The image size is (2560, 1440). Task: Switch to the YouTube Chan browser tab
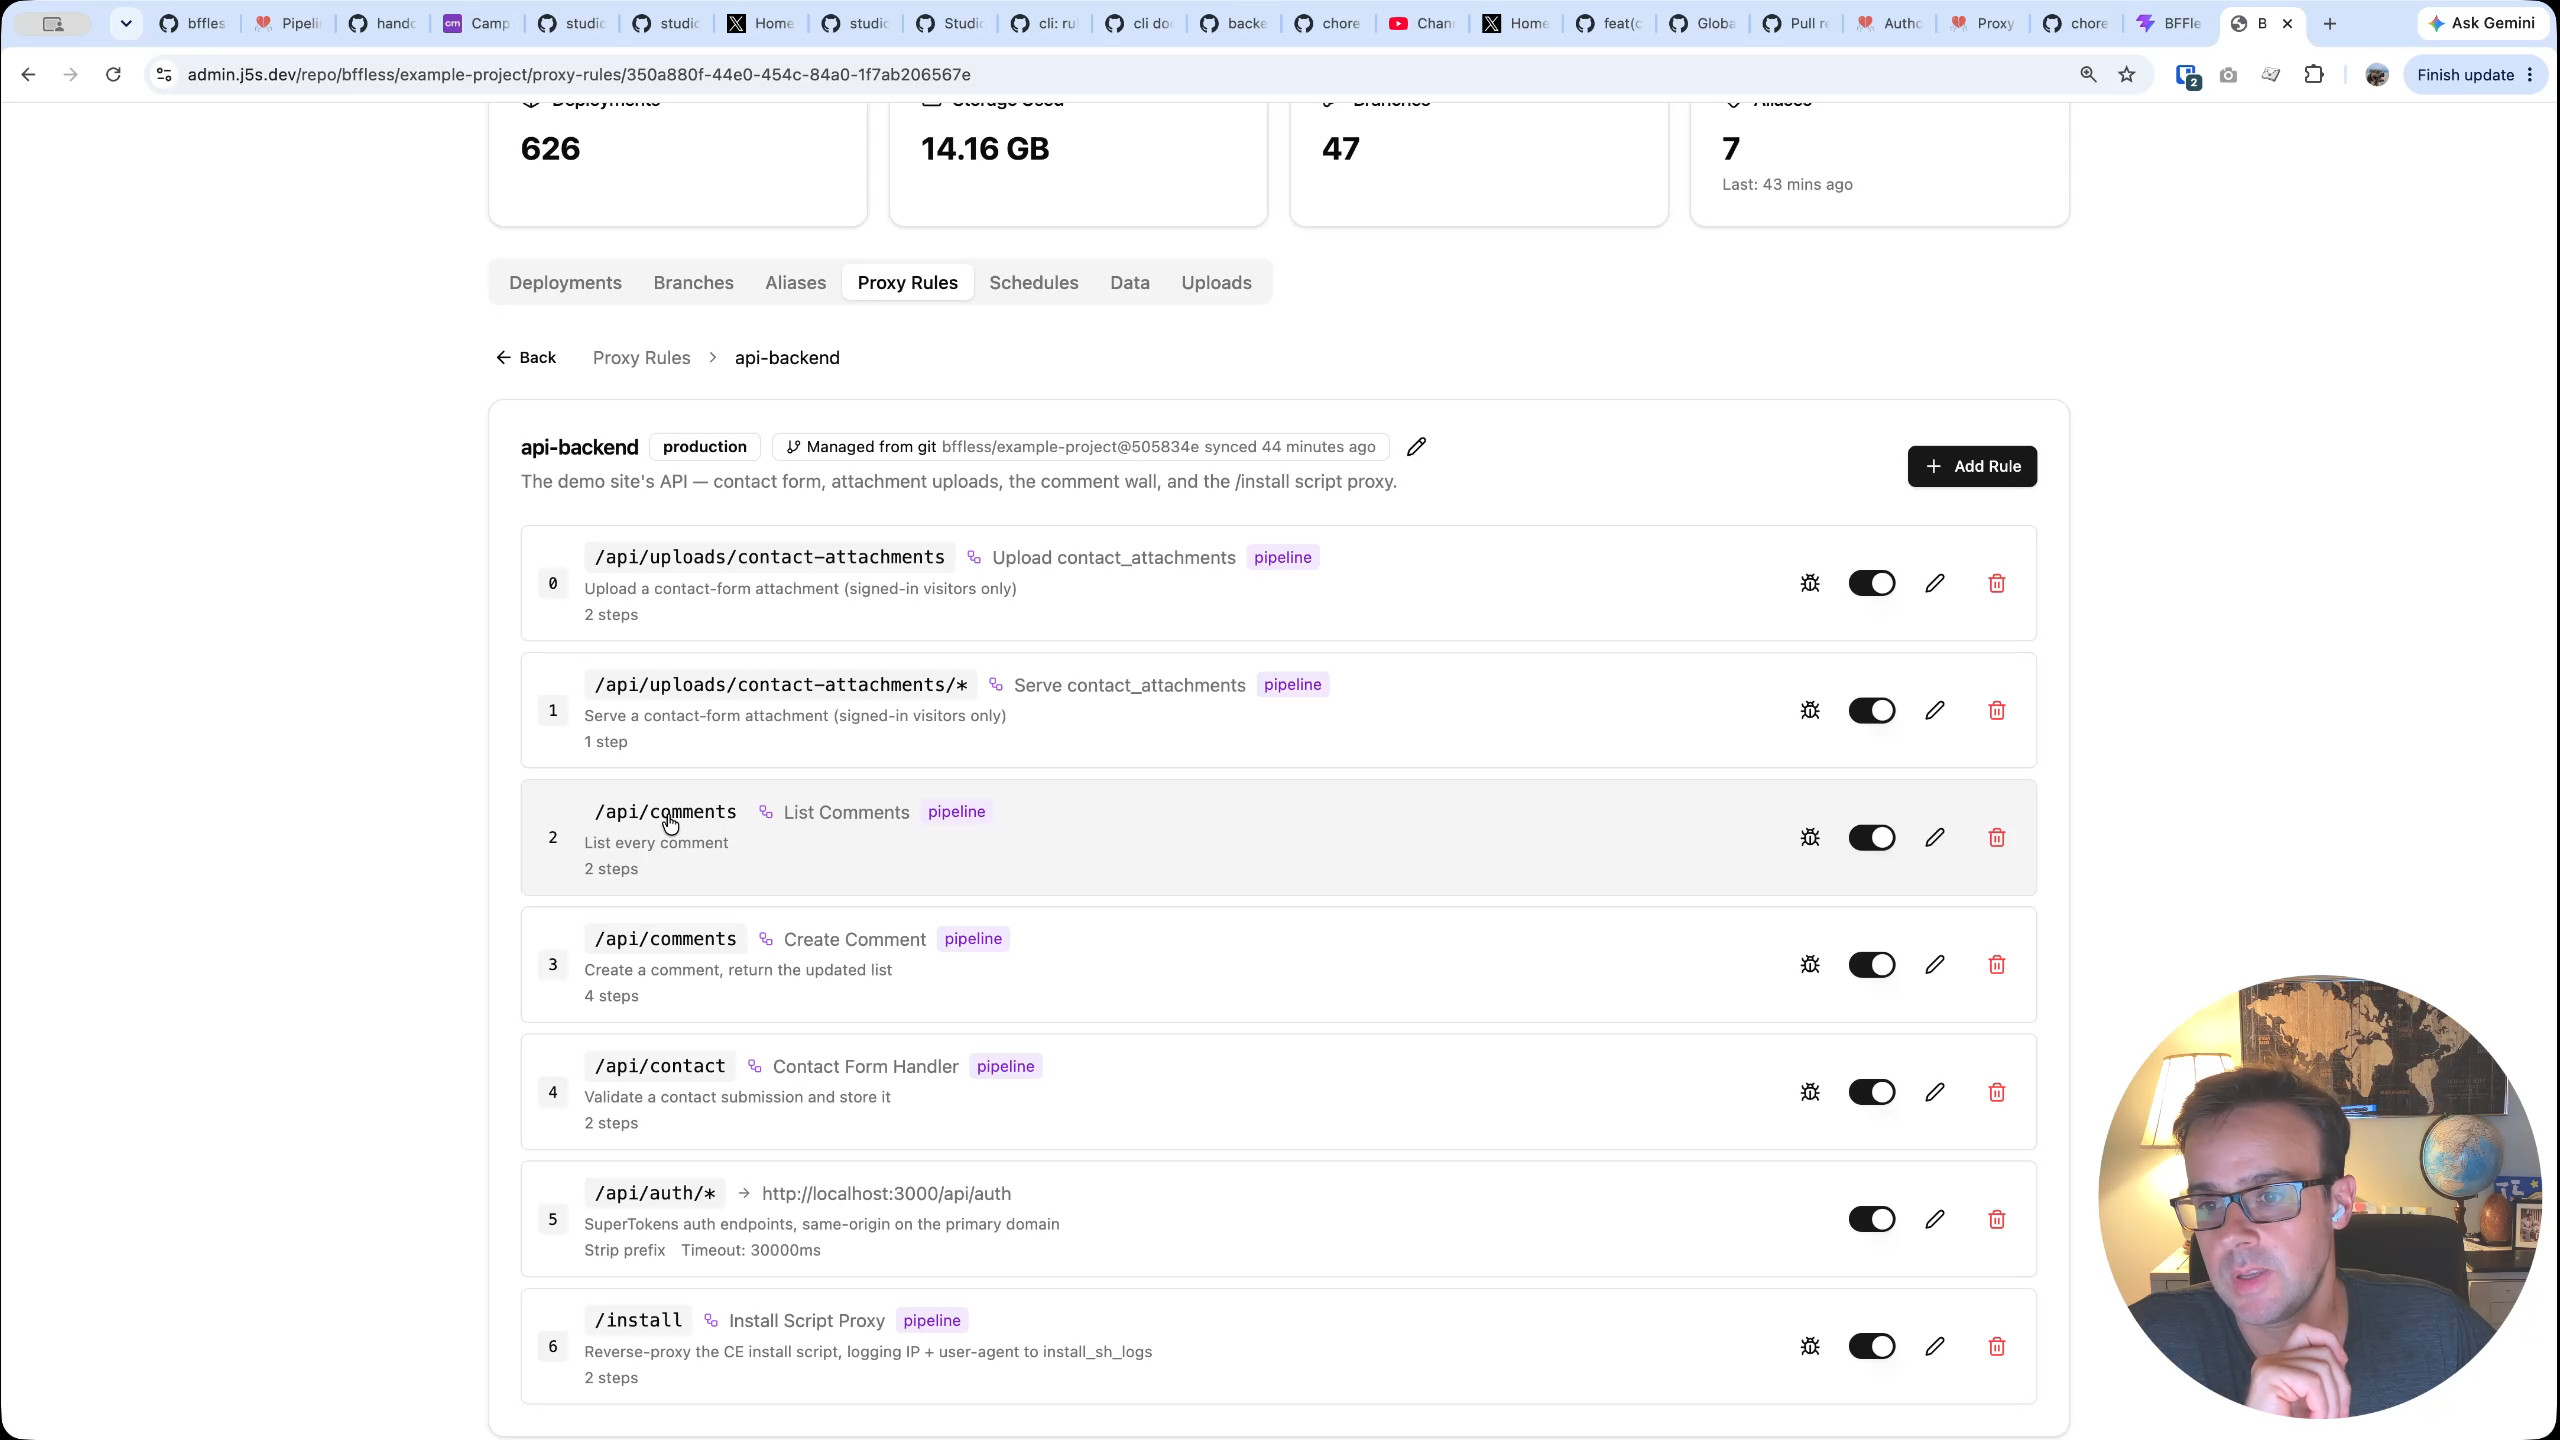[x=1420, y=23]
